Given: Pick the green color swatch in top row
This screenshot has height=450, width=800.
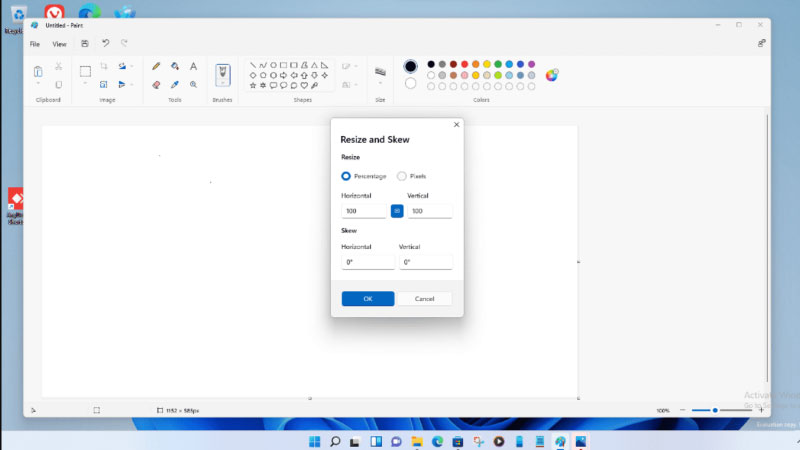Looking at the screenshot, I should point(498,64).
